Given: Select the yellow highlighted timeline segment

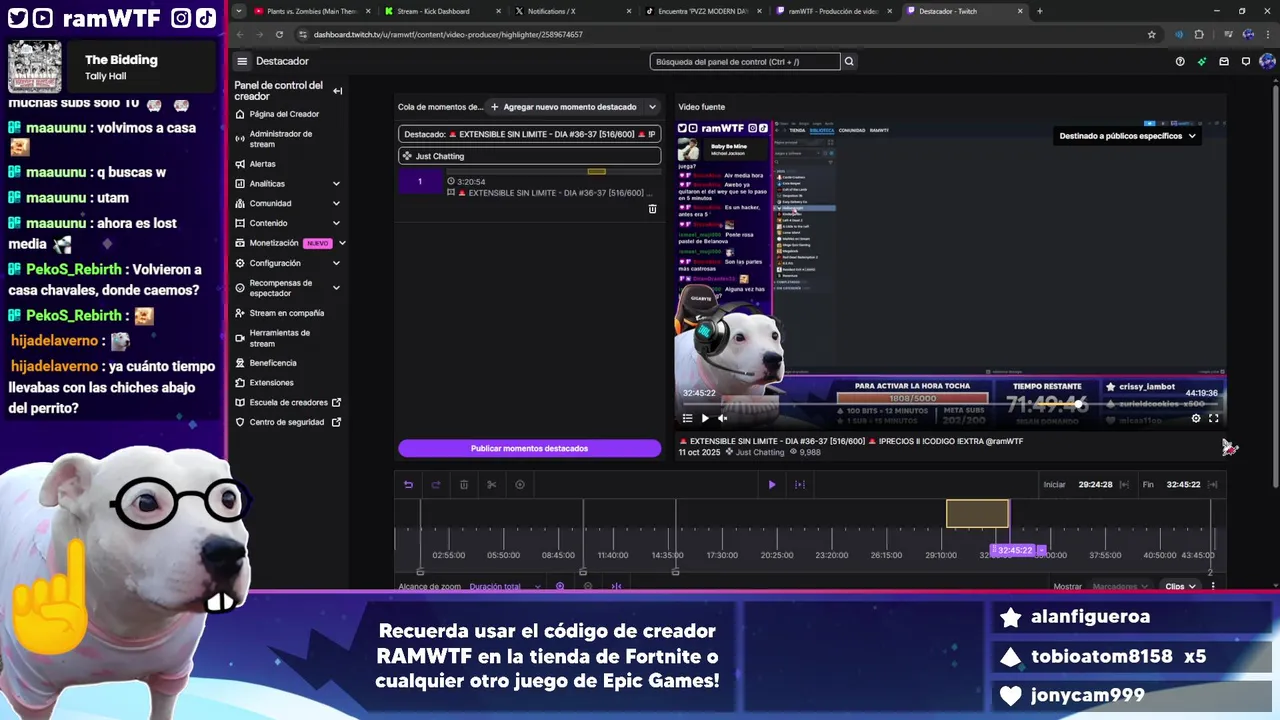Looking at the screenshot, I should click(977, 514).
